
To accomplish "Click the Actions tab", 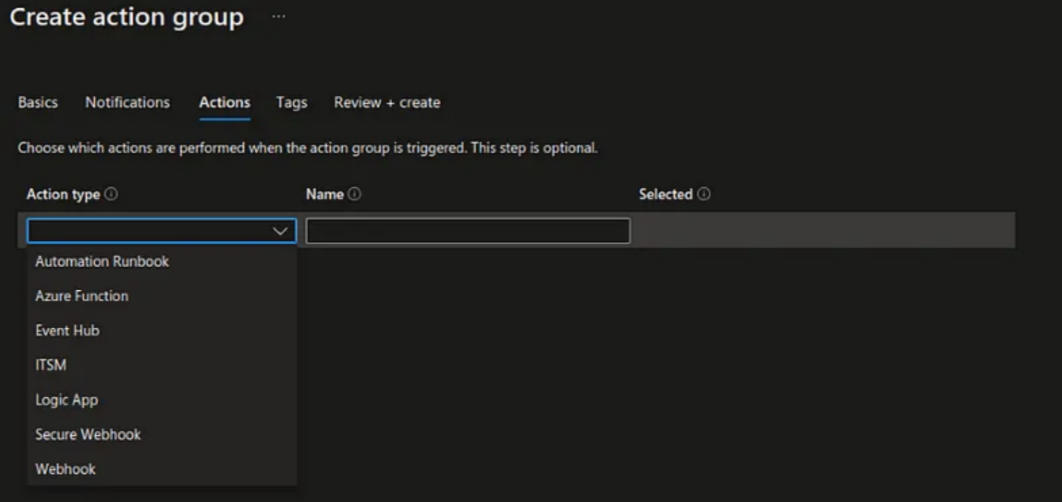I will tap(224, 102).
